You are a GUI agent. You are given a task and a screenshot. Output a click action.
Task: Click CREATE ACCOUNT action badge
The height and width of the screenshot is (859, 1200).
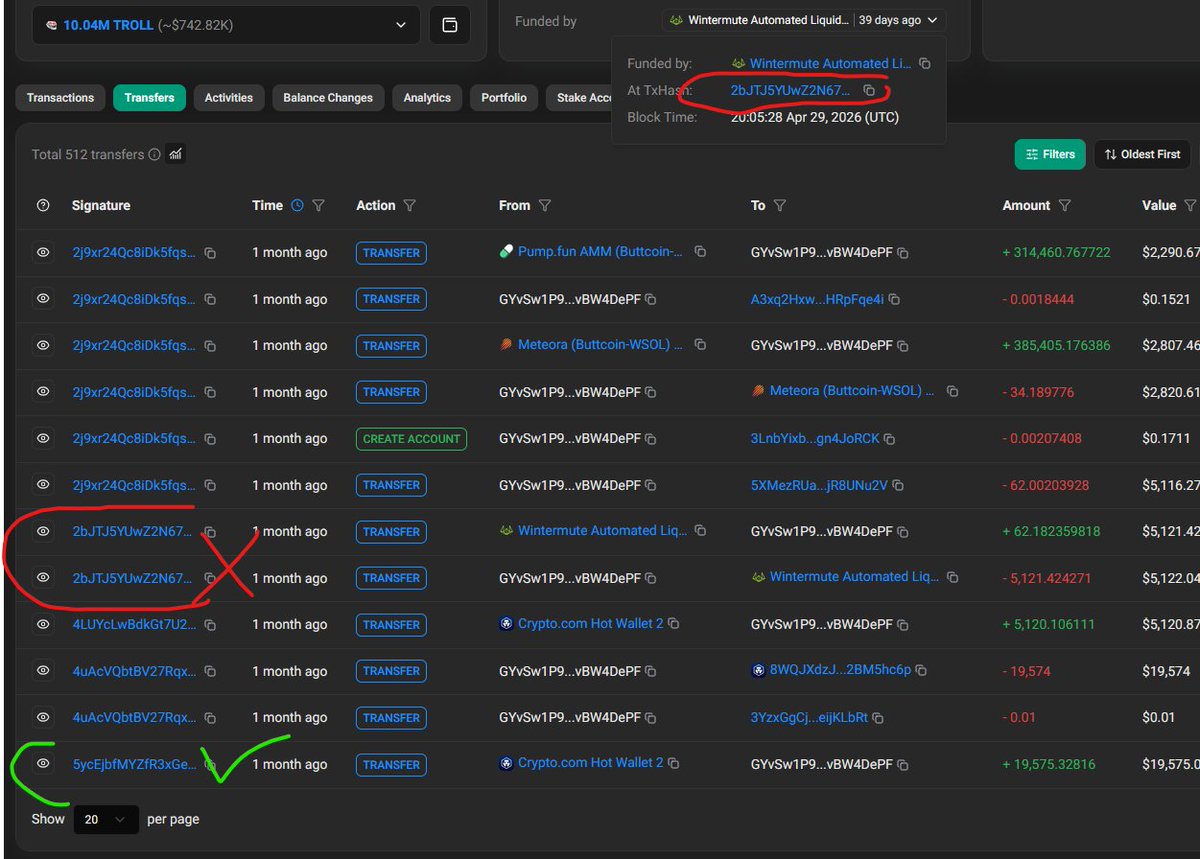coord(411,438)
